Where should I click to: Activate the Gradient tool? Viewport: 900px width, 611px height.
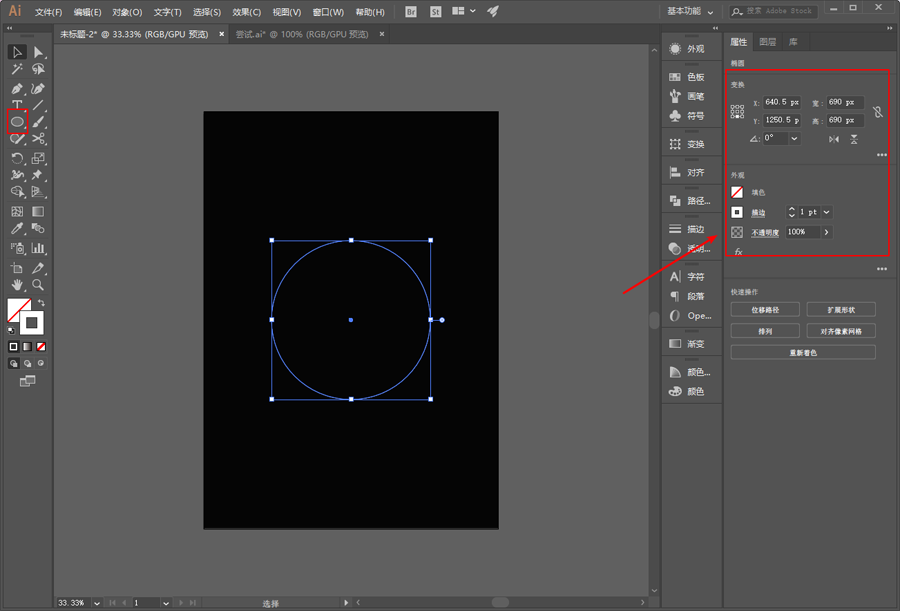tap(38, 211)
